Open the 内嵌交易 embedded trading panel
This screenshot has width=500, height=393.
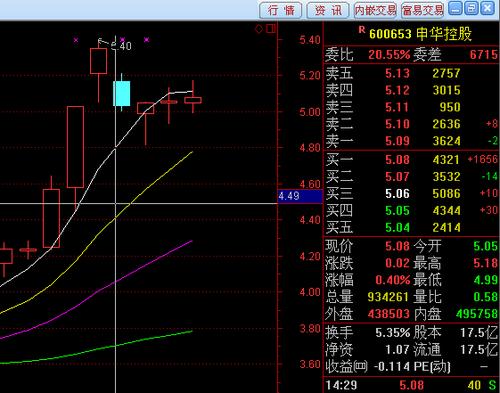[375, 10]
